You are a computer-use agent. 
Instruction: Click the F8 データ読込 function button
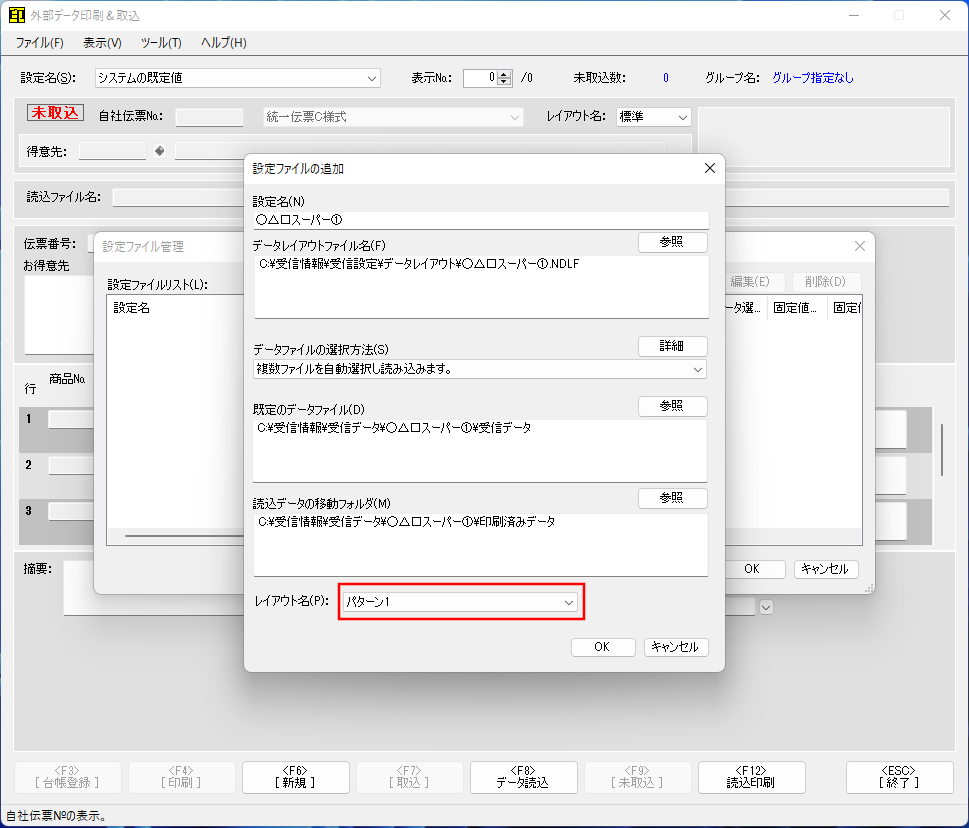point(523,777)
